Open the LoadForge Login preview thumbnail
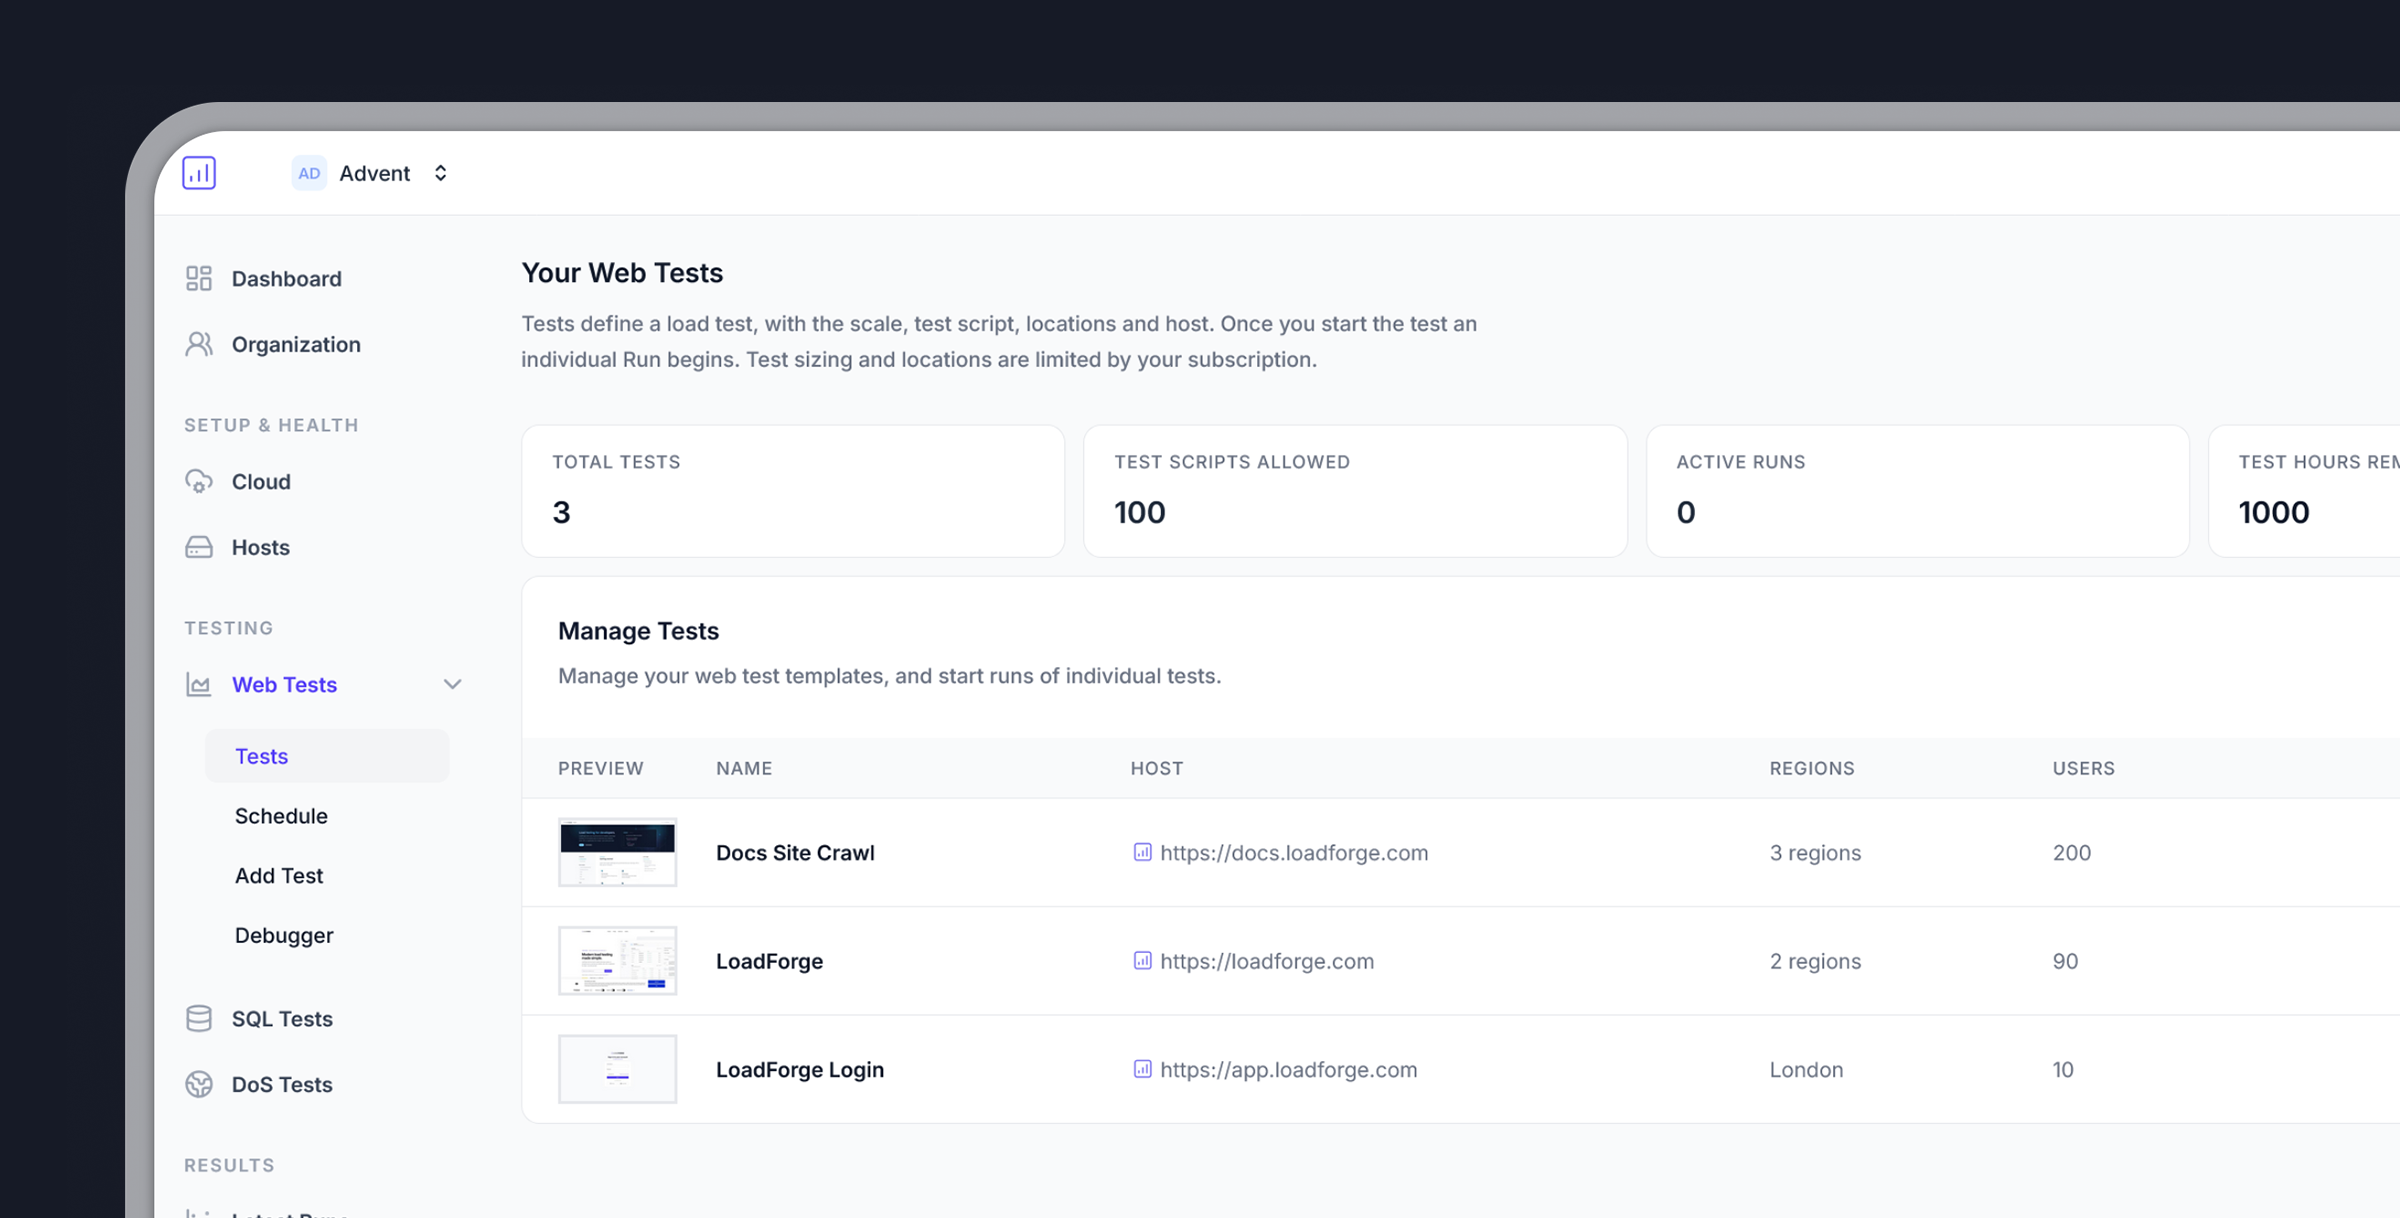This screenshot has width=2400, height=1218. (617, 1069)
